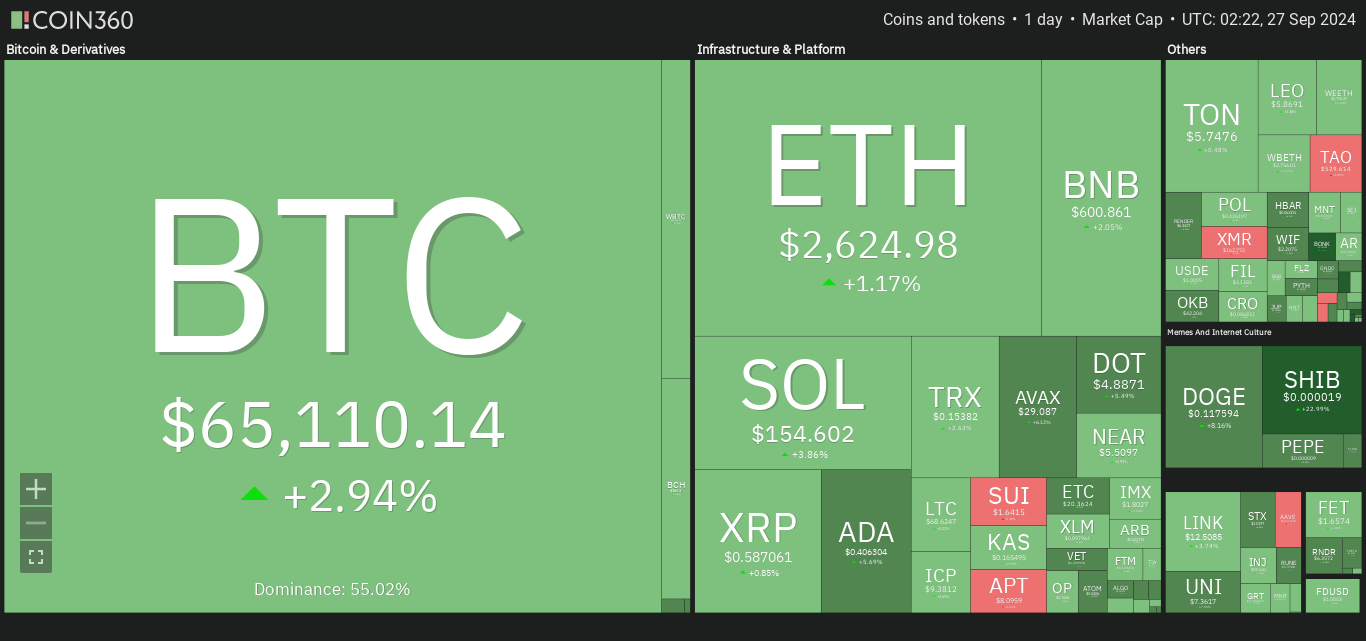Open the XRP tile
The image size is (1366, 641).
(x=758, y=541)
